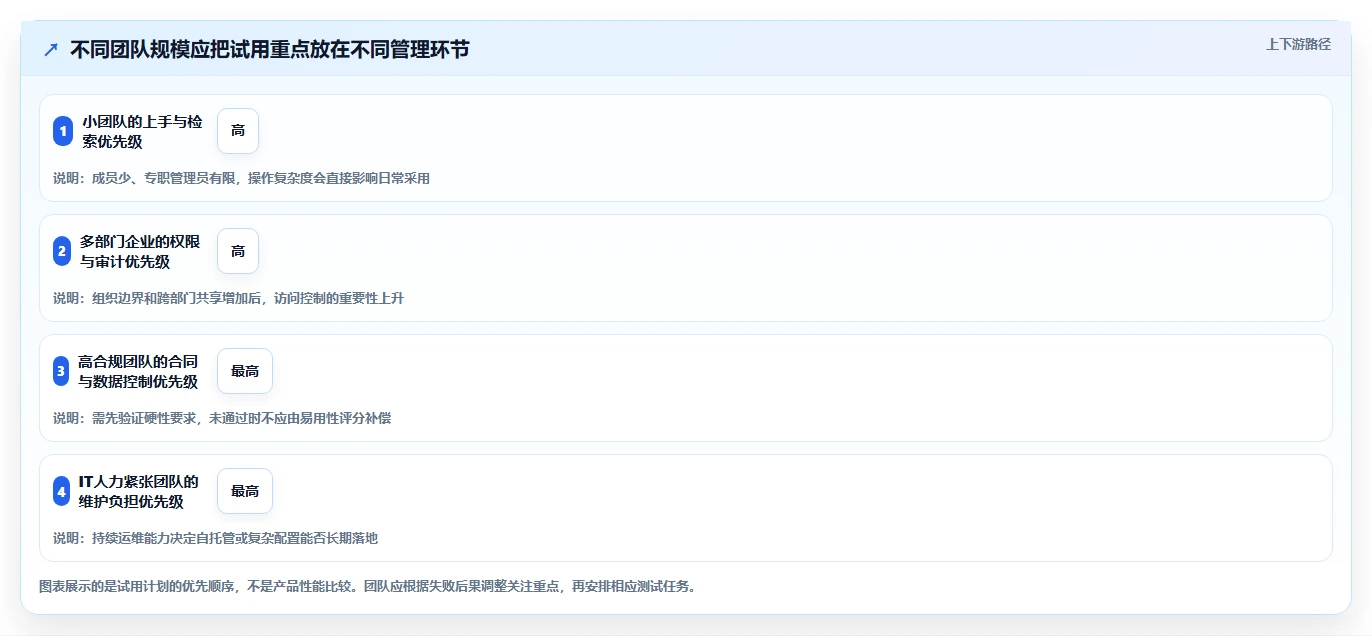
Task: Click the 上下游路径 label in the header
Action: click(x=1298, y=44)
